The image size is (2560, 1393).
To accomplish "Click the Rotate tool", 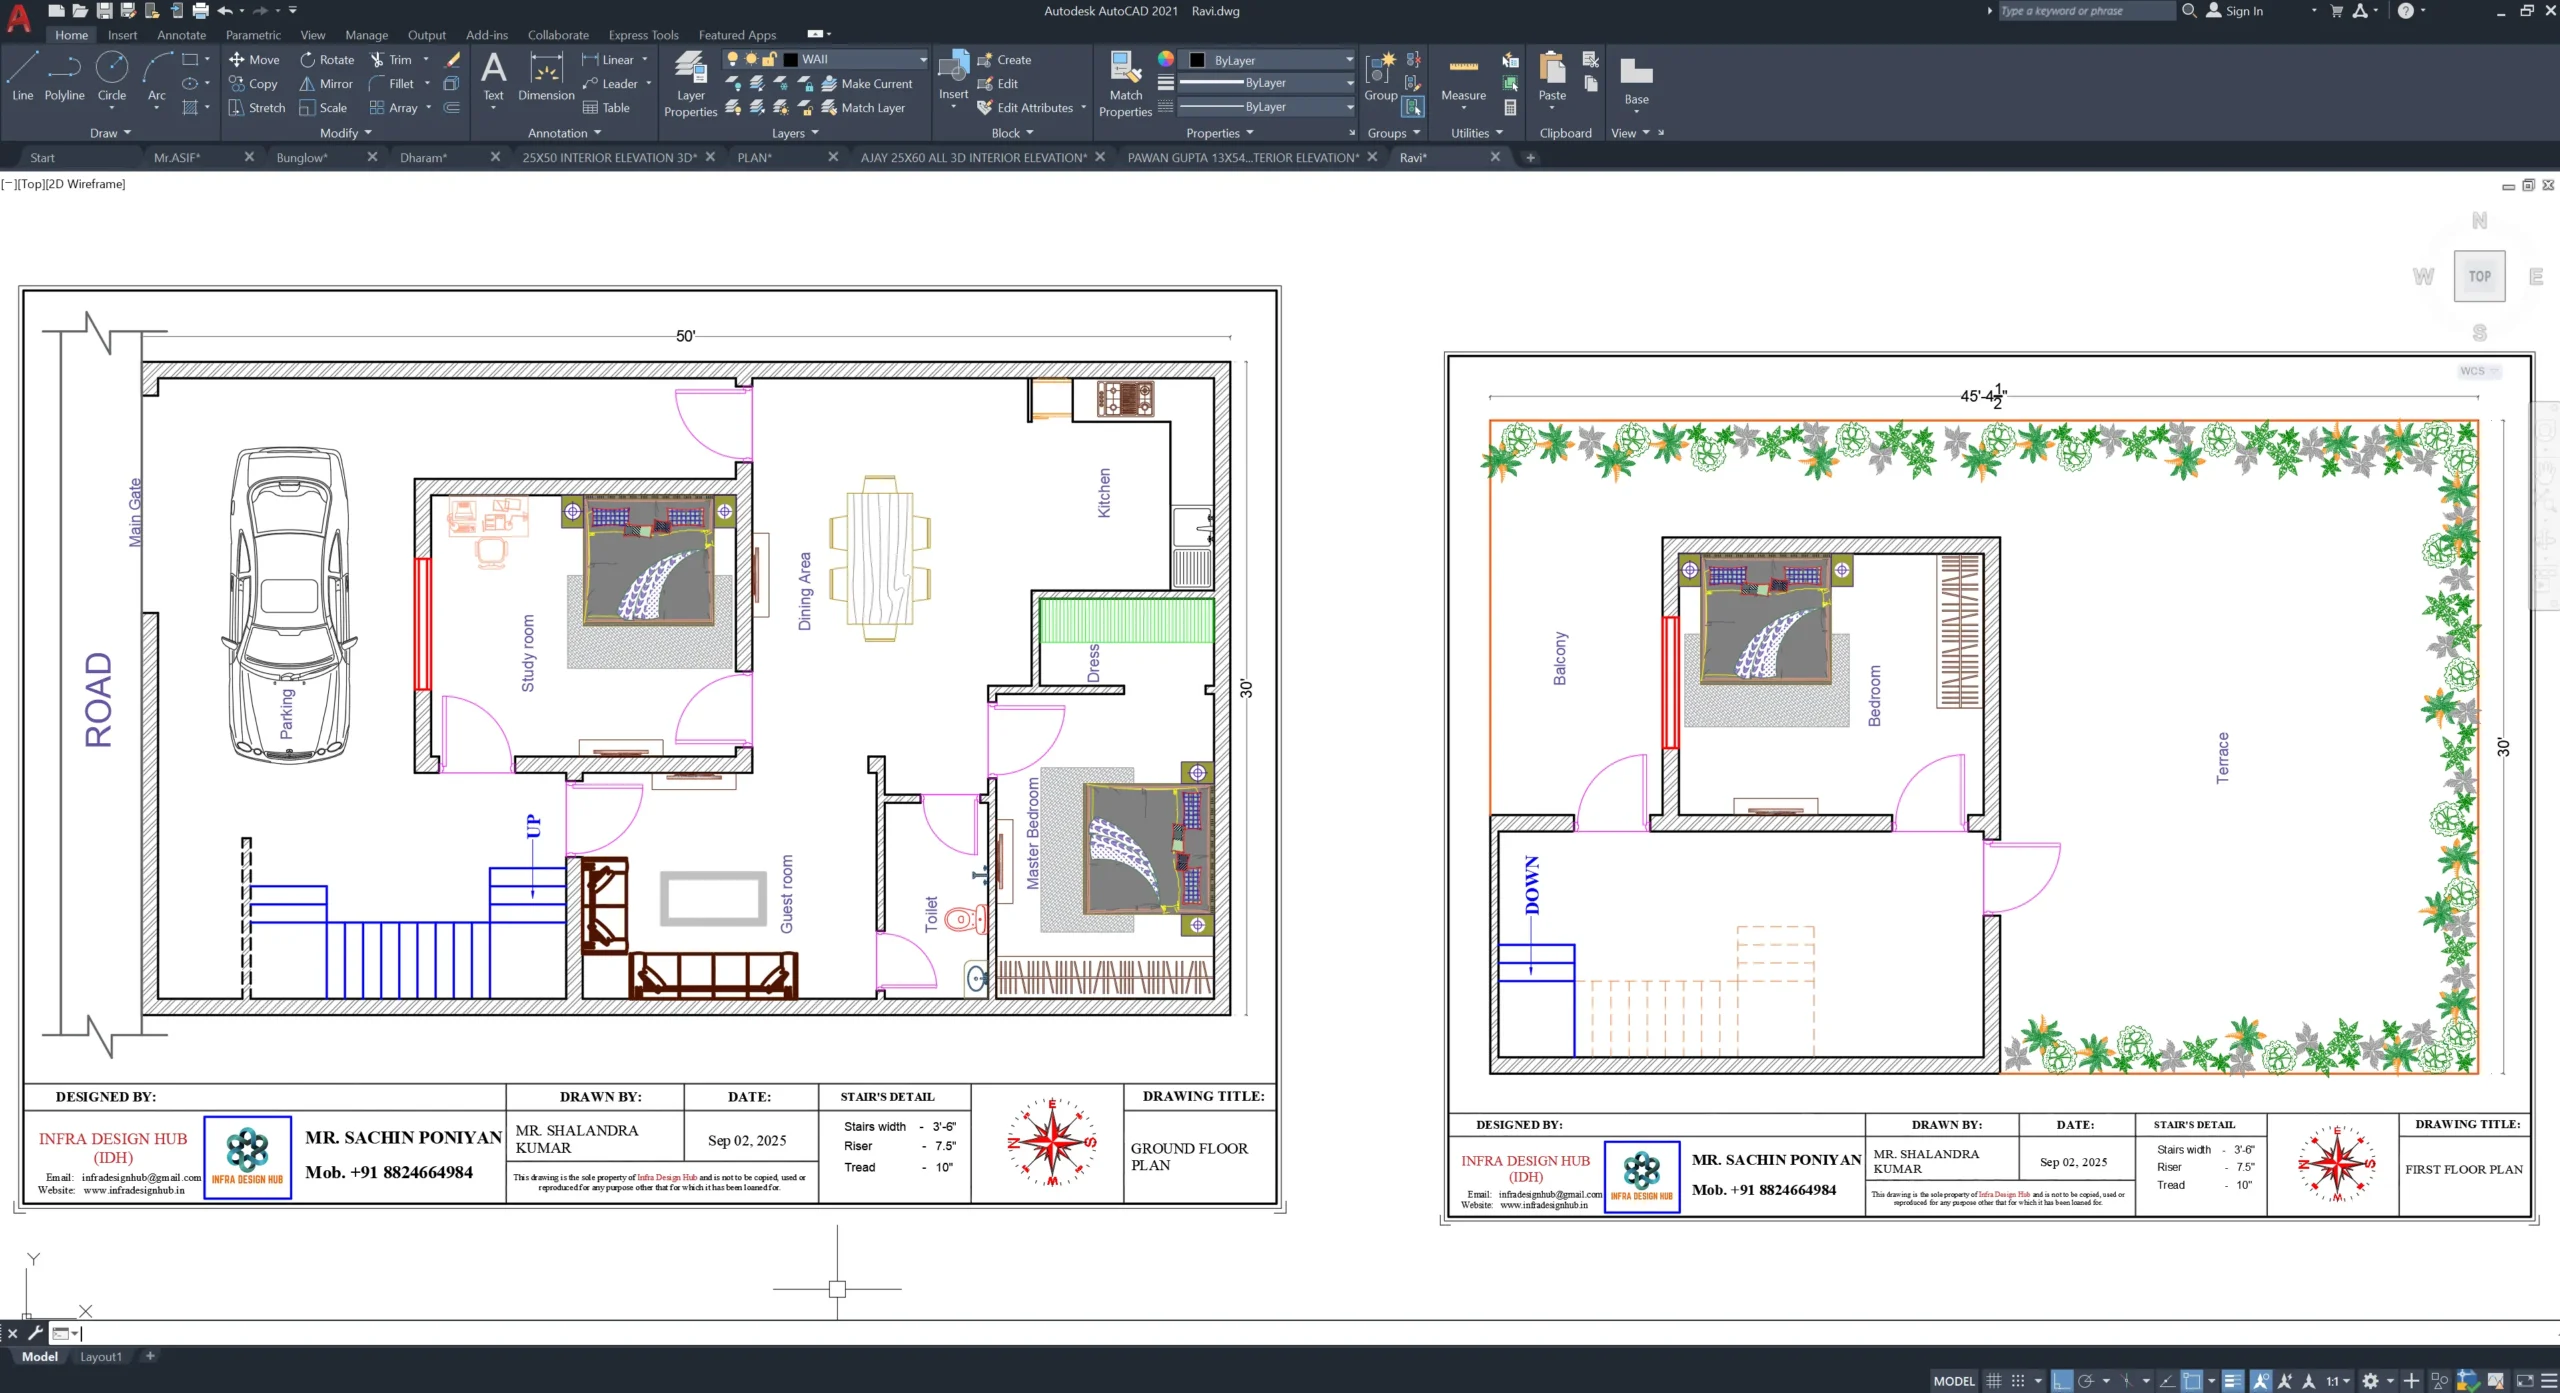I will click(x=327, y=60).
